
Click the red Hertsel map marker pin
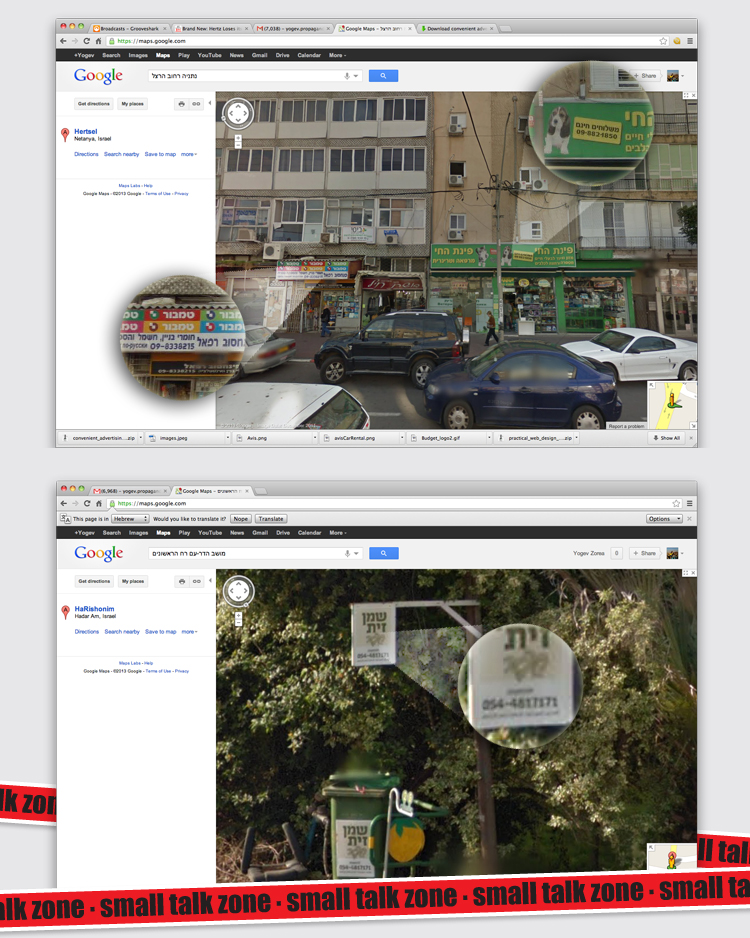[65, 134]
